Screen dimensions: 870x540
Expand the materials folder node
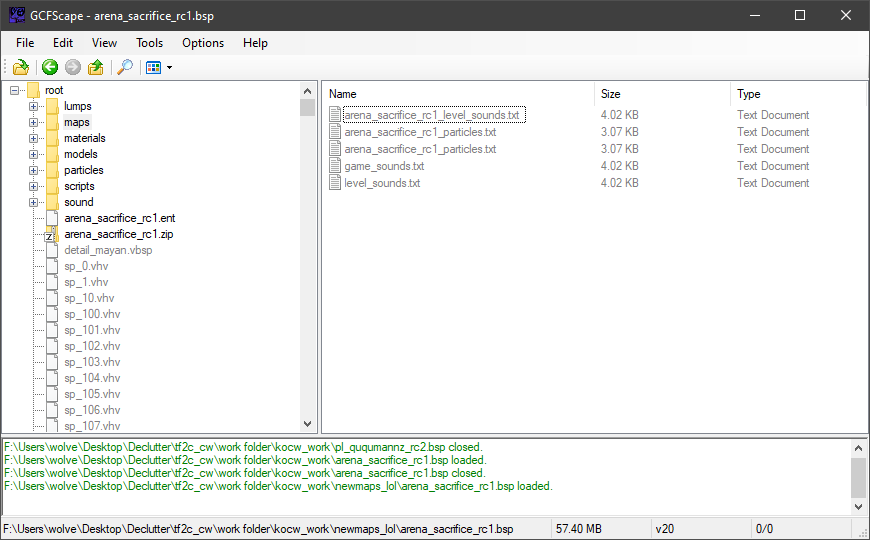33,138
